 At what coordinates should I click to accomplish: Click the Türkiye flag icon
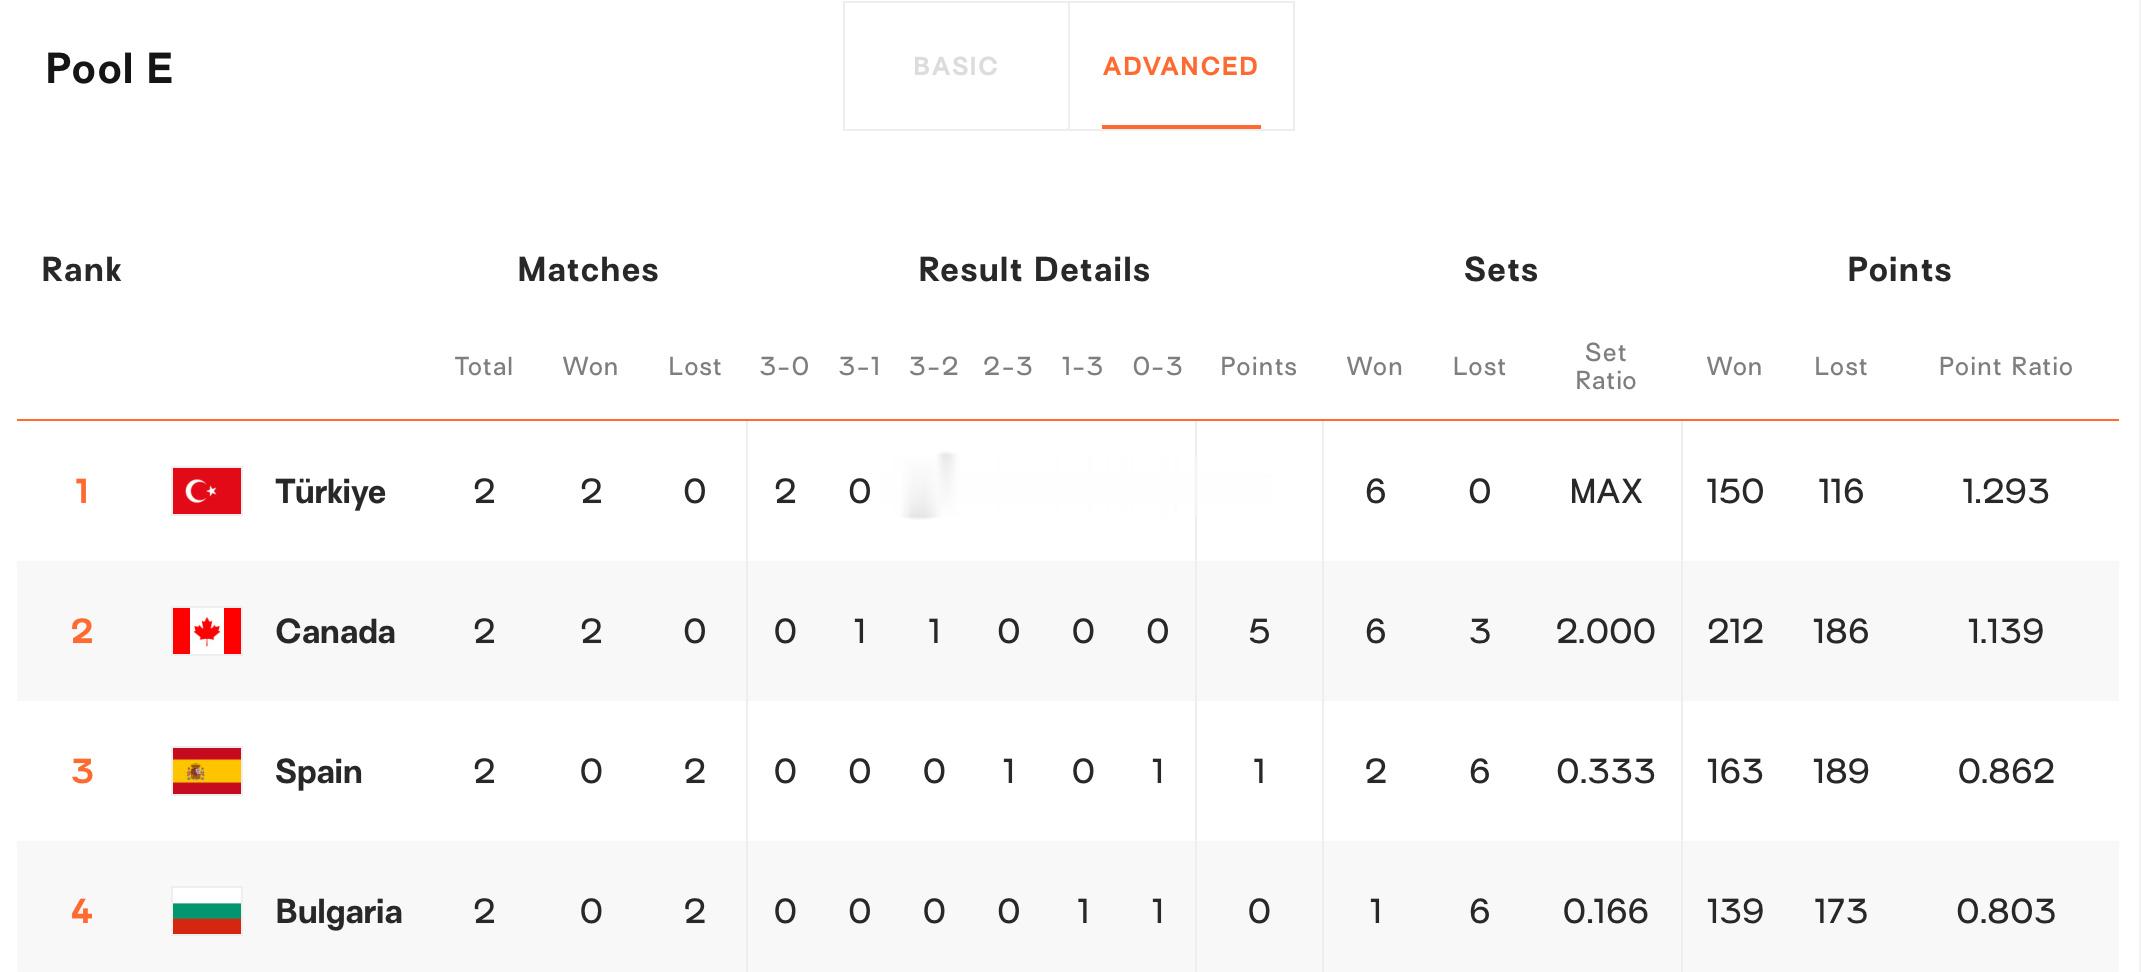[x=207, y=491]
